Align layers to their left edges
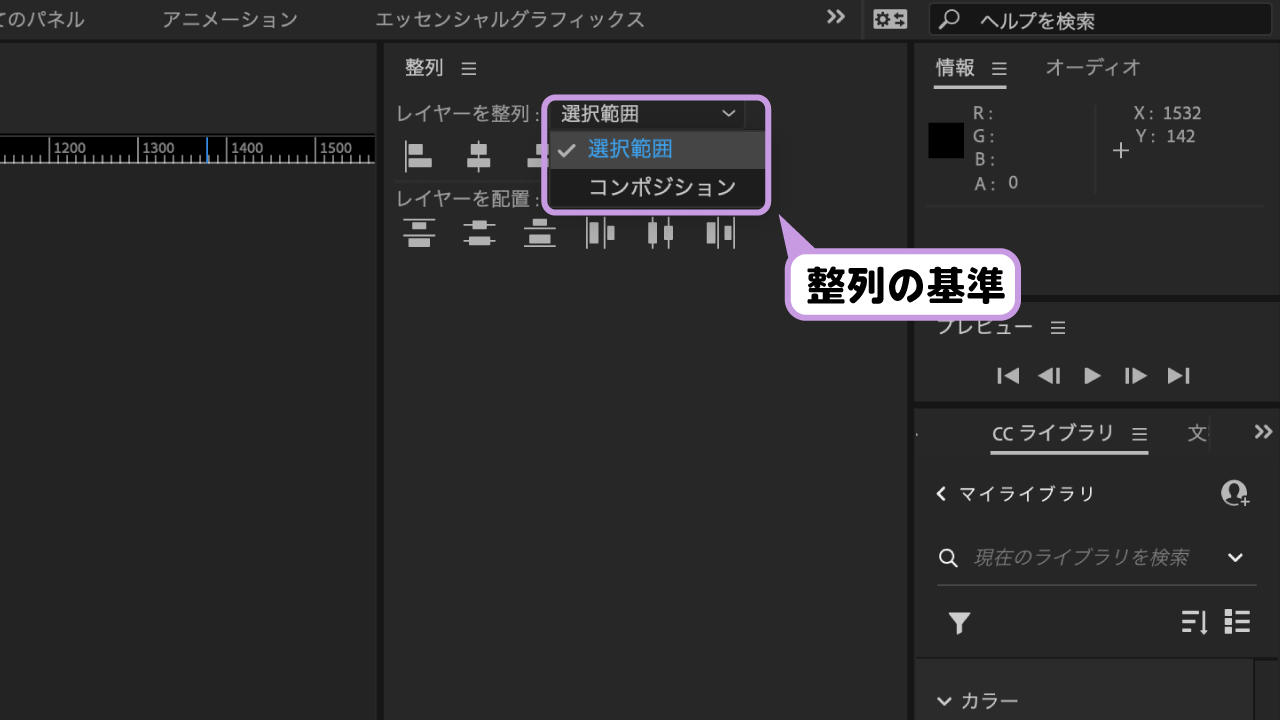Image resolution: width=1280 pixels, height=720 pixels. 419,155
